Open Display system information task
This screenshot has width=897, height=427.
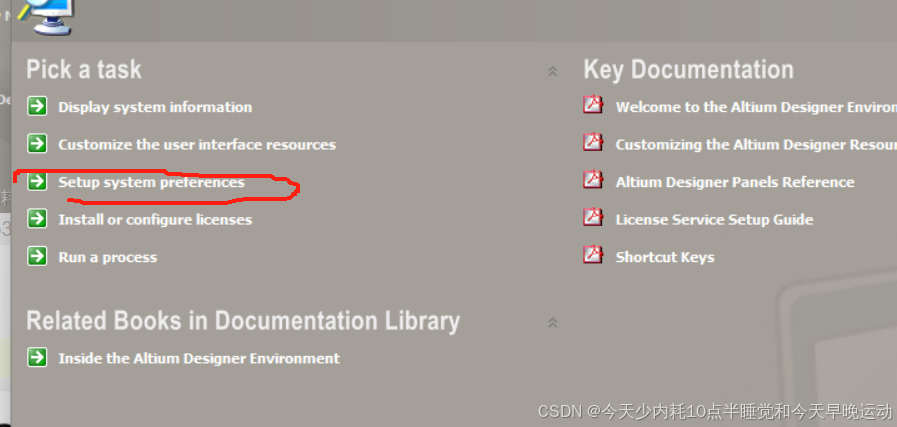[x=155, y=107]
